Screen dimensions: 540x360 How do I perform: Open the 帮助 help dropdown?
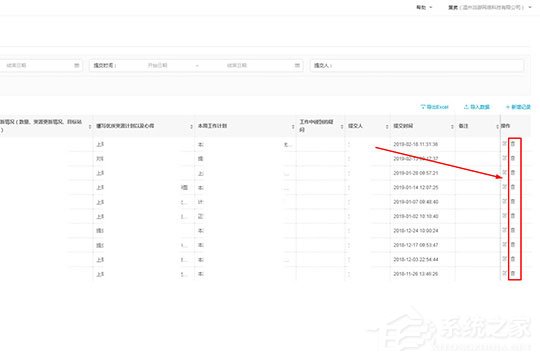424,7
